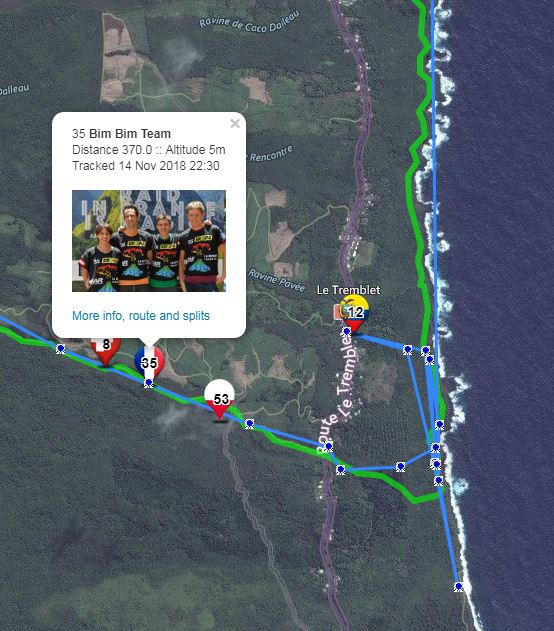Click the bottommost coastal checkpoint marker

click(x=458, y=587)
